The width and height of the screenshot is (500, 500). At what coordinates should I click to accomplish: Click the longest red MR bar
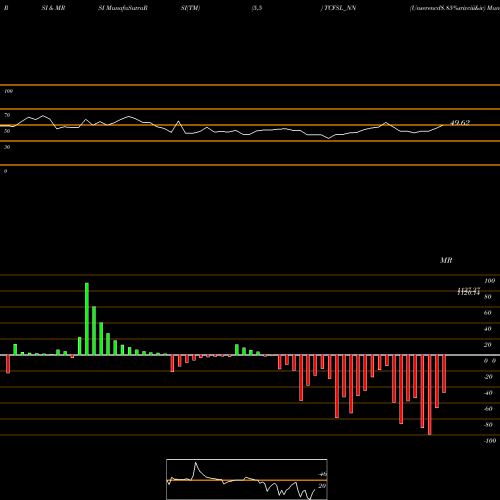tap(430, 395)
